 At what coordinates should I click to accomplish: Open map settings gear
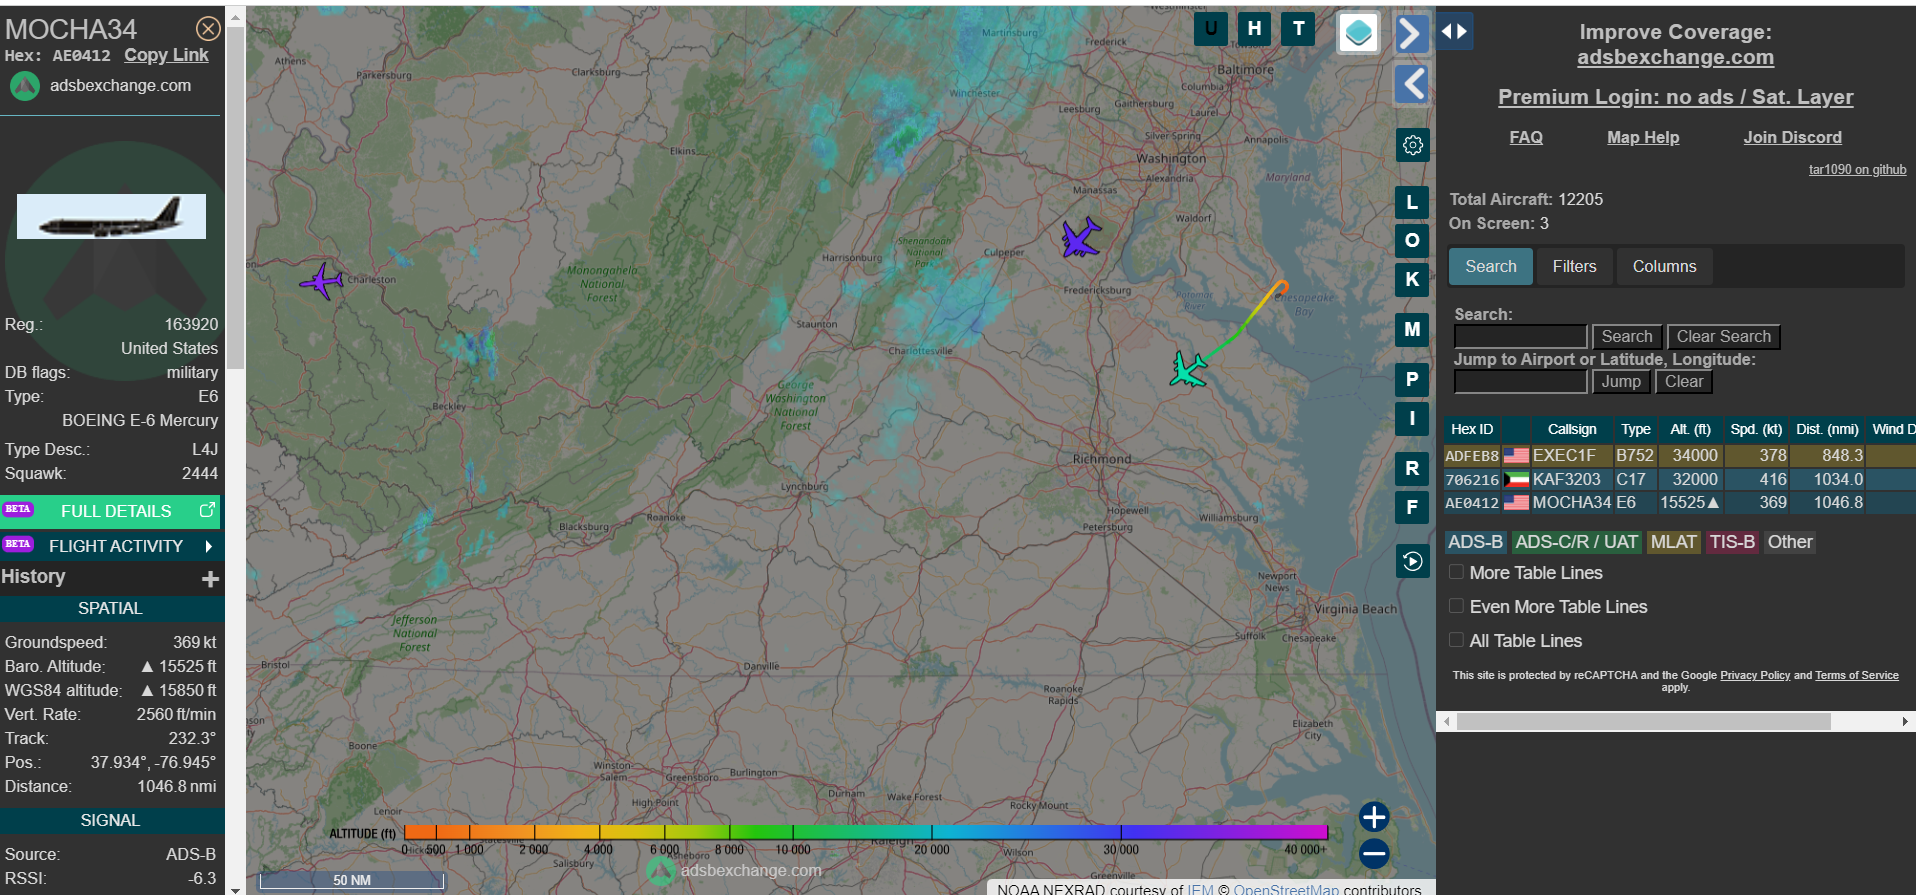tap(1412, 146)
